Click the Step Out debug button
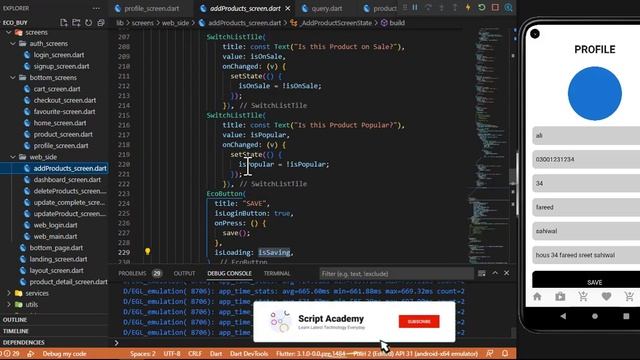The image size is (640, 360). pos(455,8)
